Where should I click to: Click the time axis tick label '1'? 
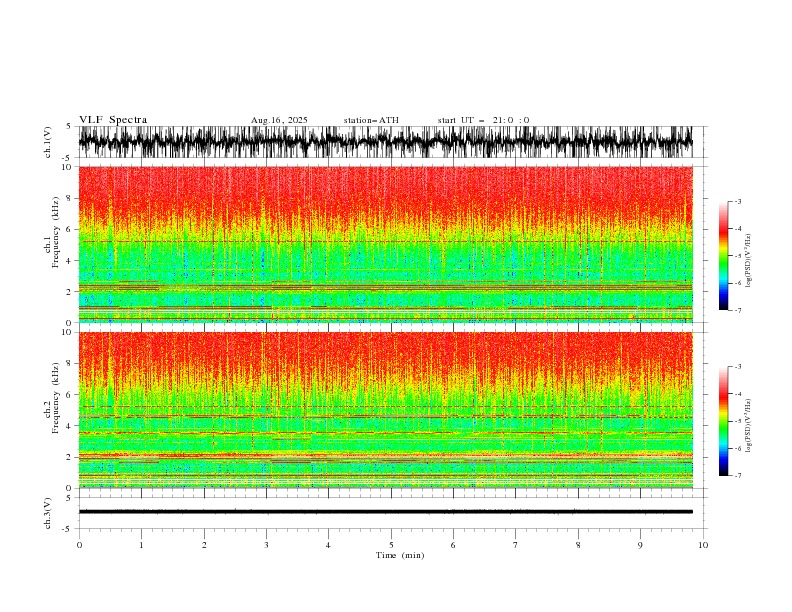141,545
